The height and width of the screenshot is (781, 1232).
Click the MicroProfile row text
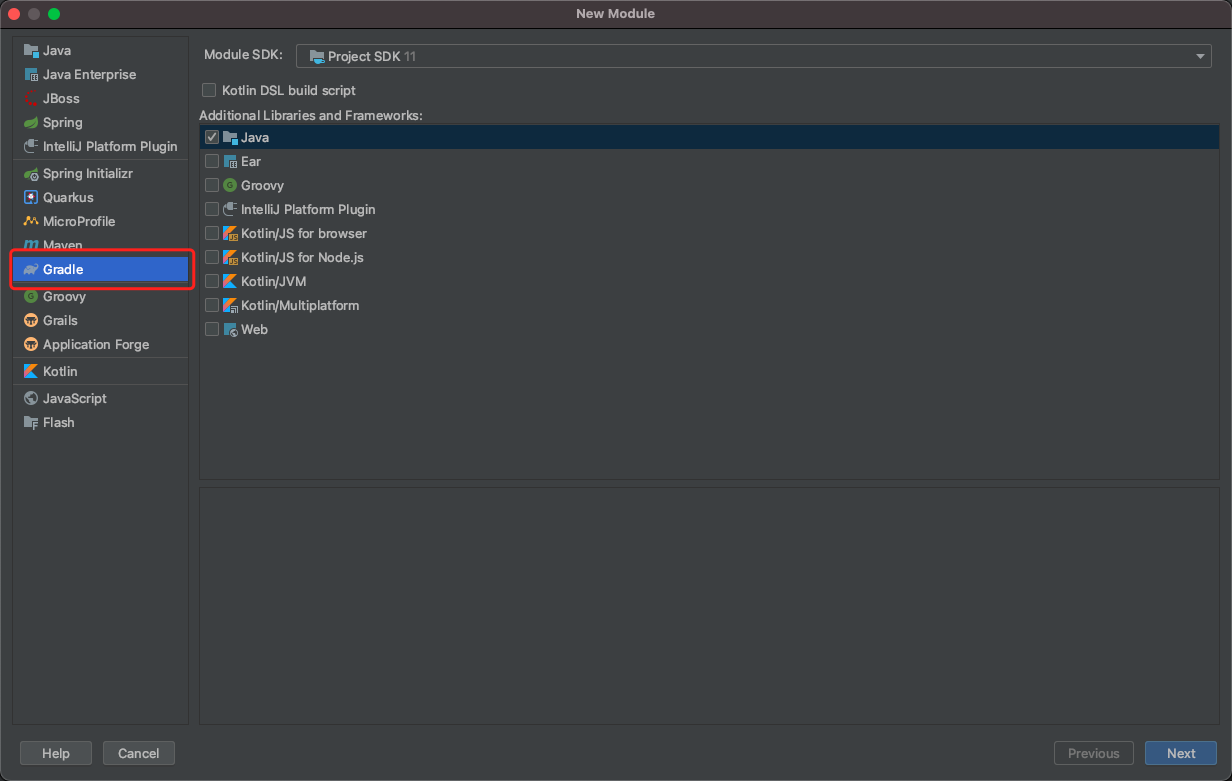point(79,221)
